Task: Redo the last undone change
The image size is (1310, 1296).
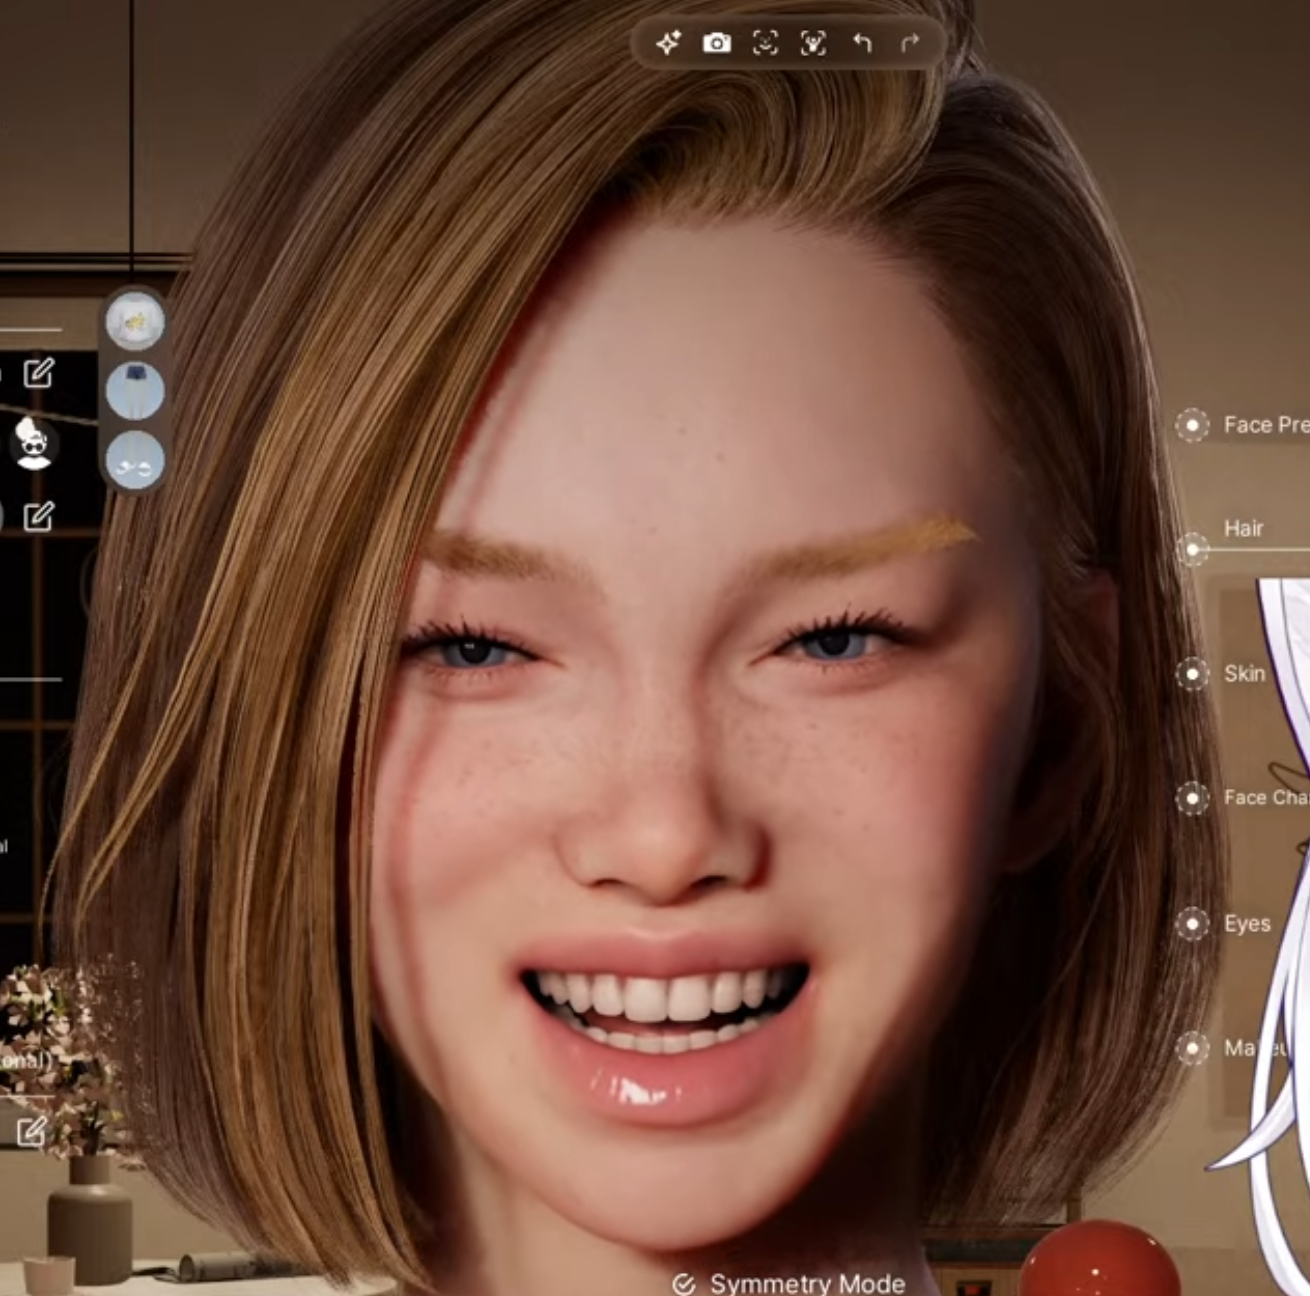Action: click(910, 43)
